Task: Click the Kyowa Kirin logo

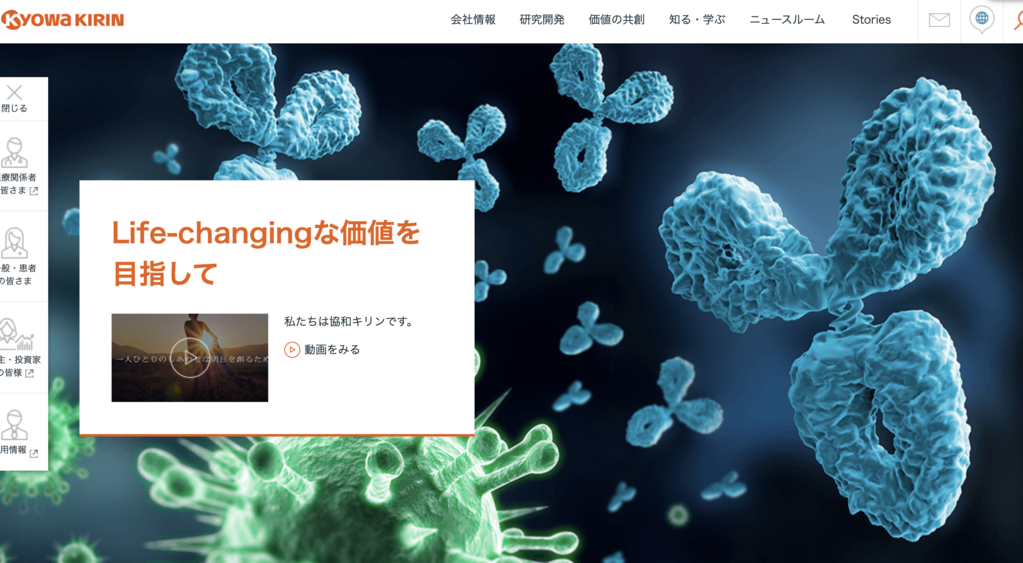Action: tap(63, 20)
